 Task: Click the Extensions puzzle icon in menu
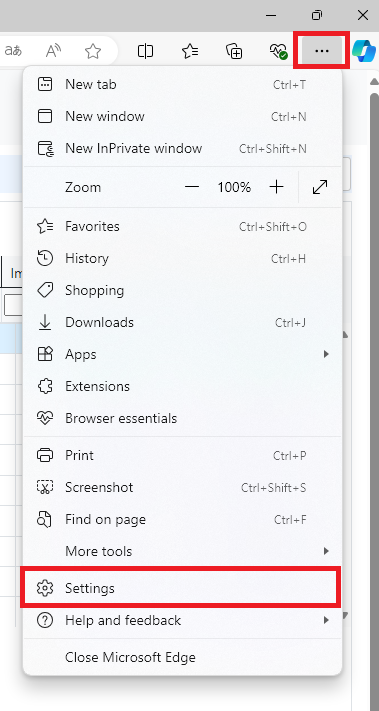(x=44, y=386)
